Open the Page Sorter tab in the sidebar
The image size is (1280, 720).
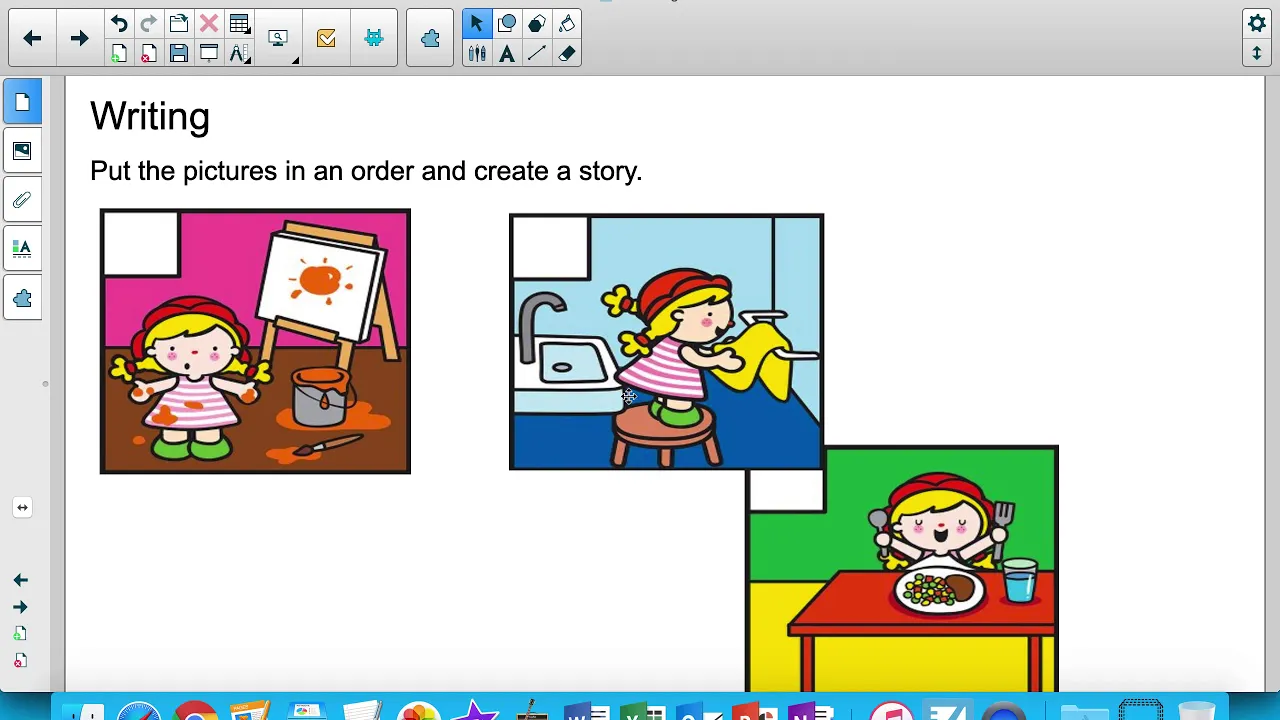[x=22, y=102]
